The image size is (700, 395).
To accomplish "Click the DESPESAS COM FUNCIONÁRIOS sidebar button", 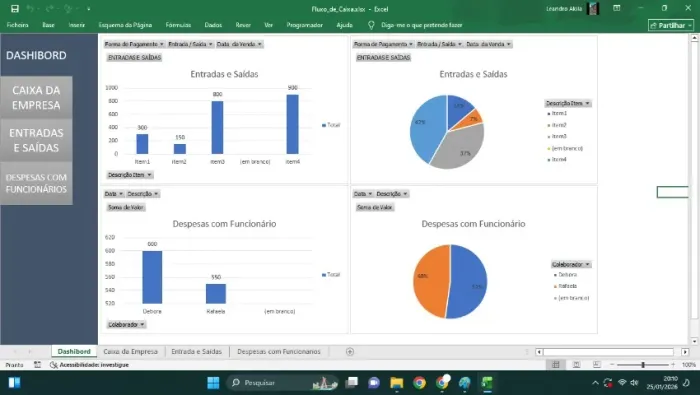I will (36, 183).
